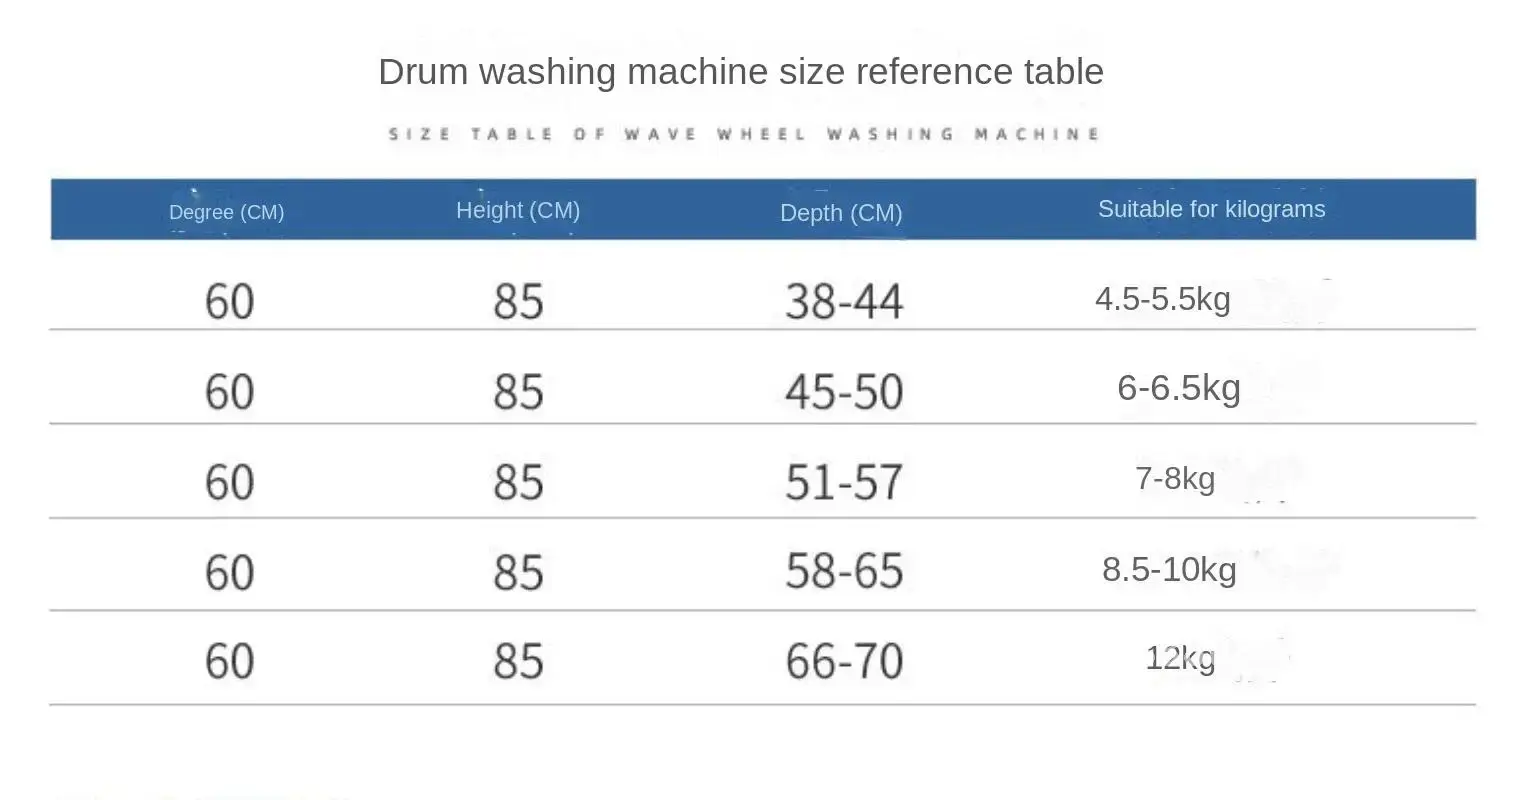Image resolution: width=1539 pixels, height=800 pixels.
Task: Select the 45-50 depth cell
Action: coord(844,391)
